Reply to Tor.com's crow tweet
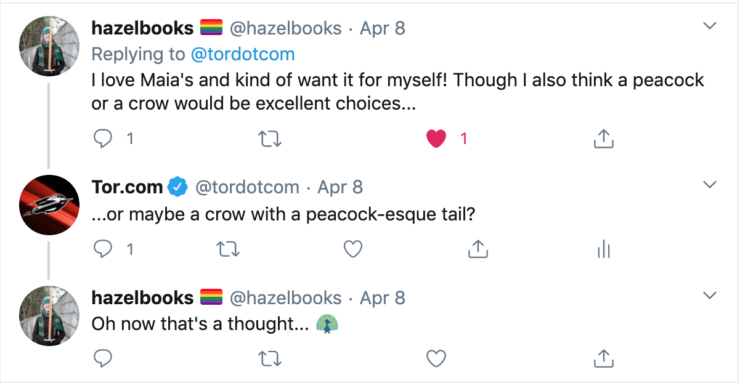Viewport: 740px width, 383px height. (x=103, y=249)
